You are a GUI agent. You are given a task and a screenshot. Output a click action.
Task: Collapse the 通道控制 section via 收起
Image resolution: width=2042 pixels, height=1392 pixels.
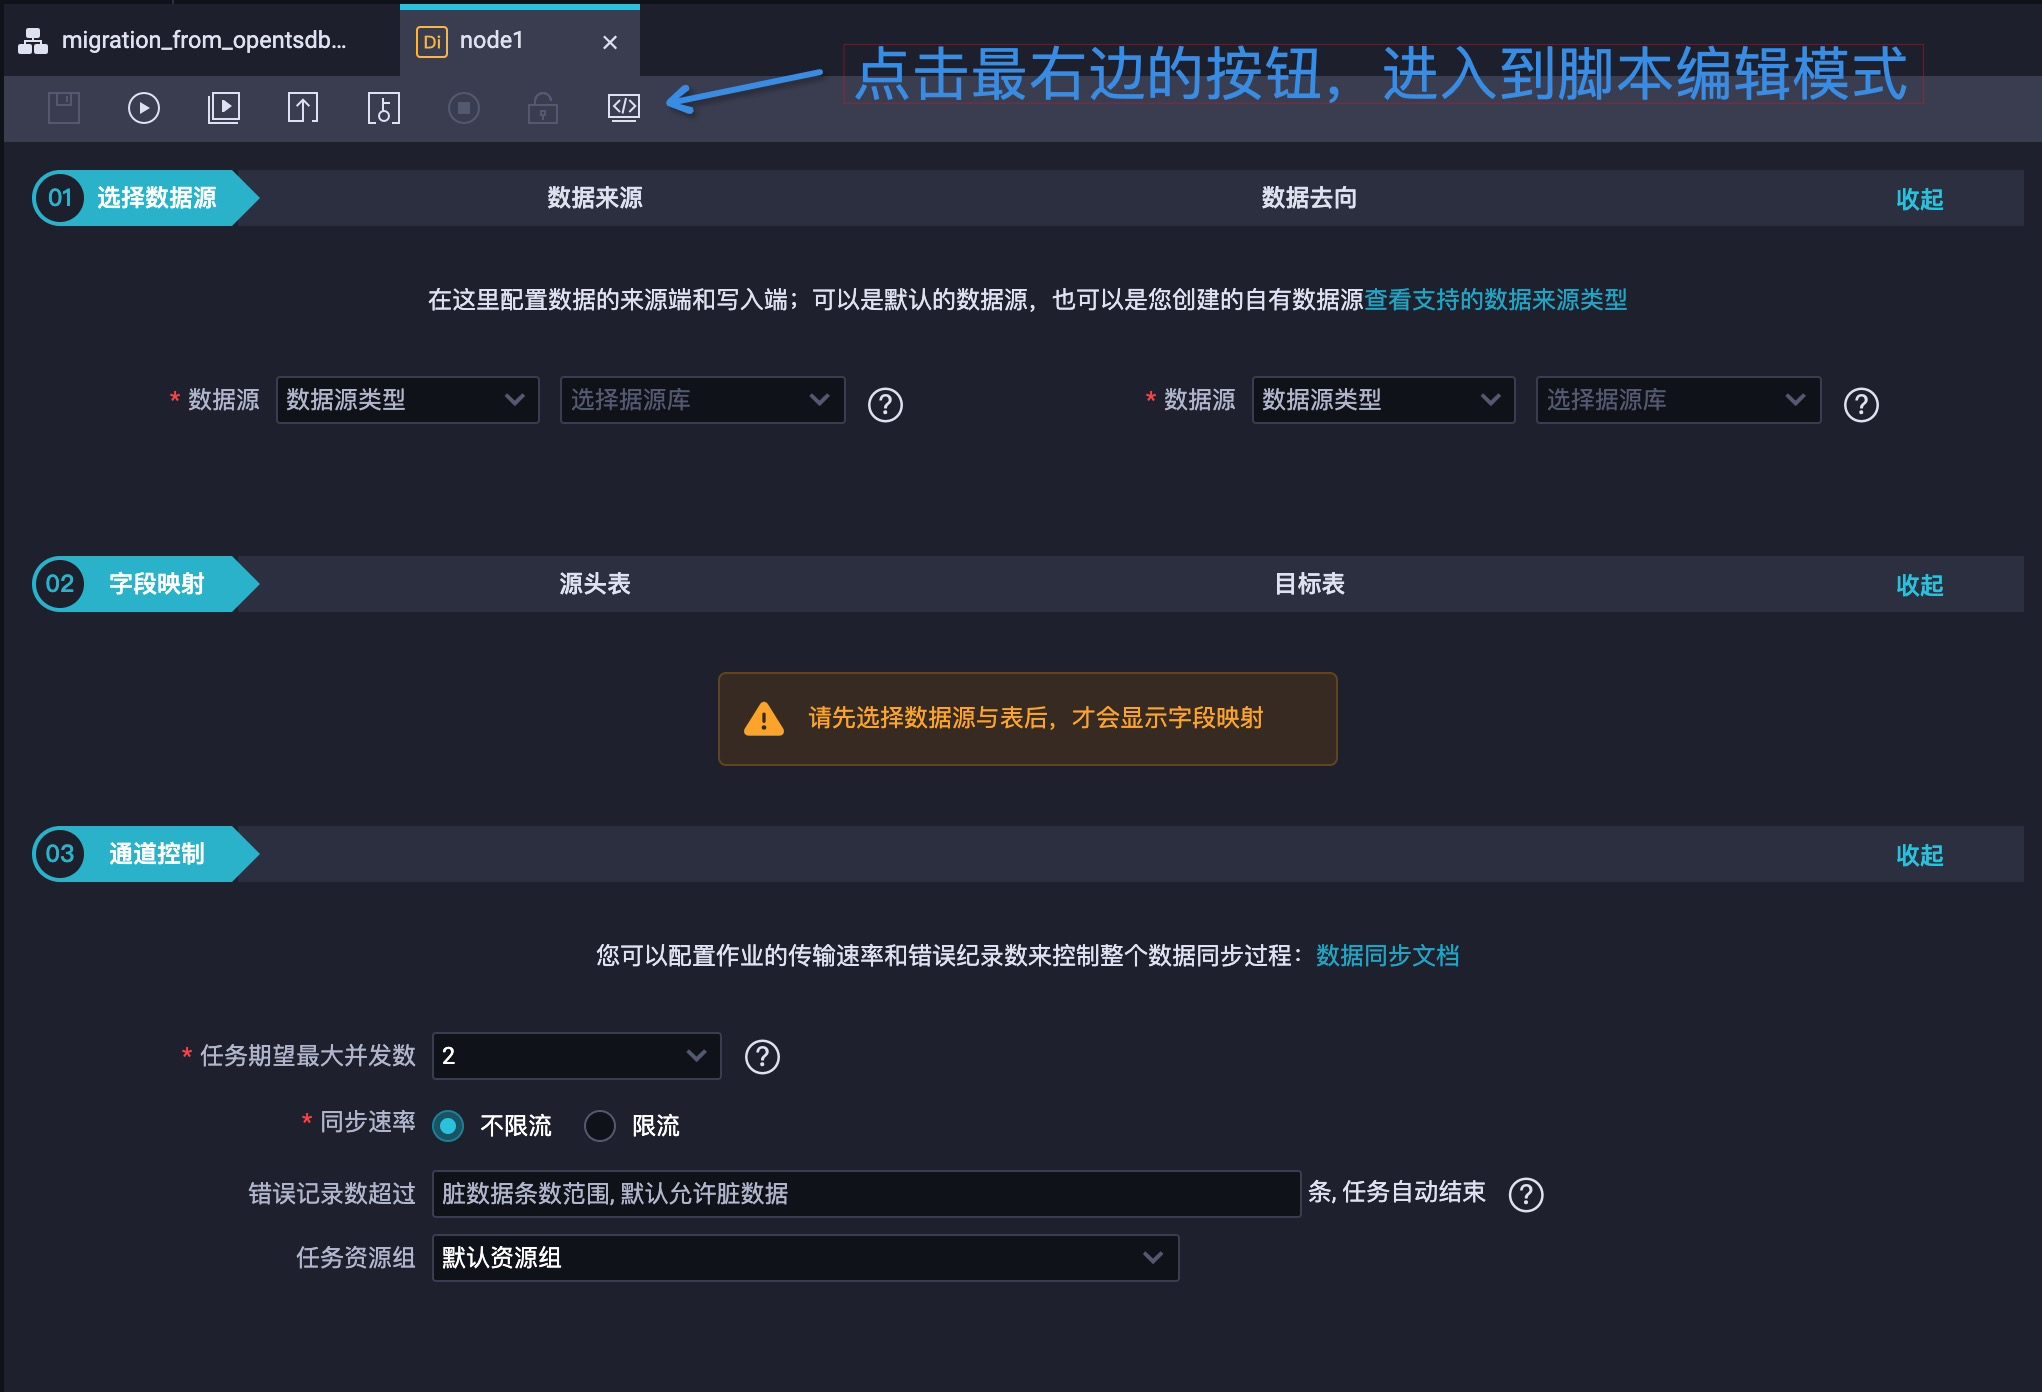[x=1920, y=855]
